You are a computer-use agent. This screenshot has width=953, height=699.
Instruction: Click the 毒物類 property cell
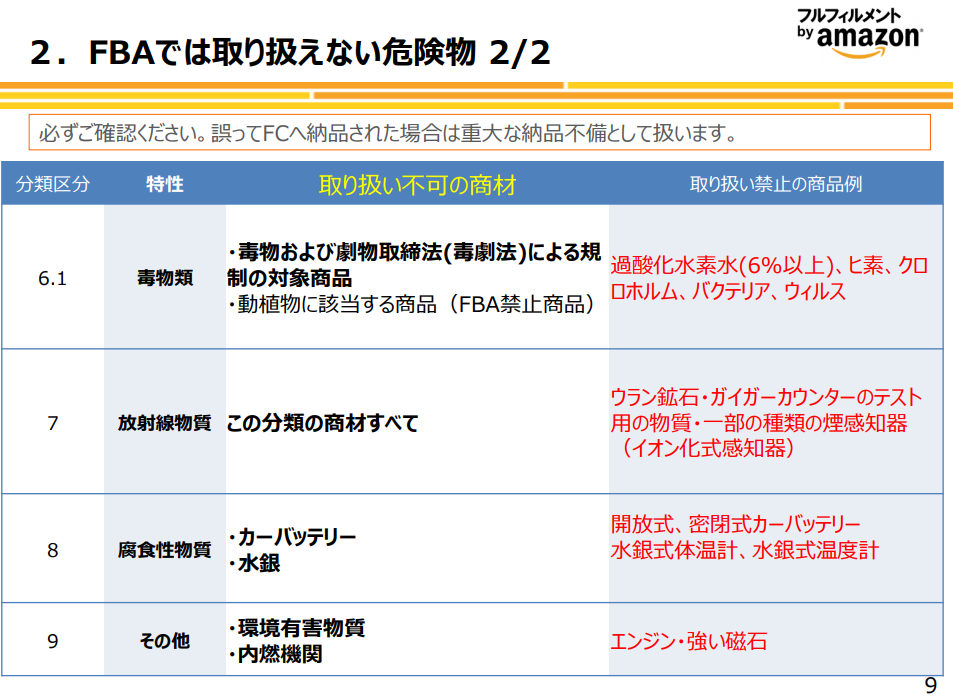(x=165, y=278)
